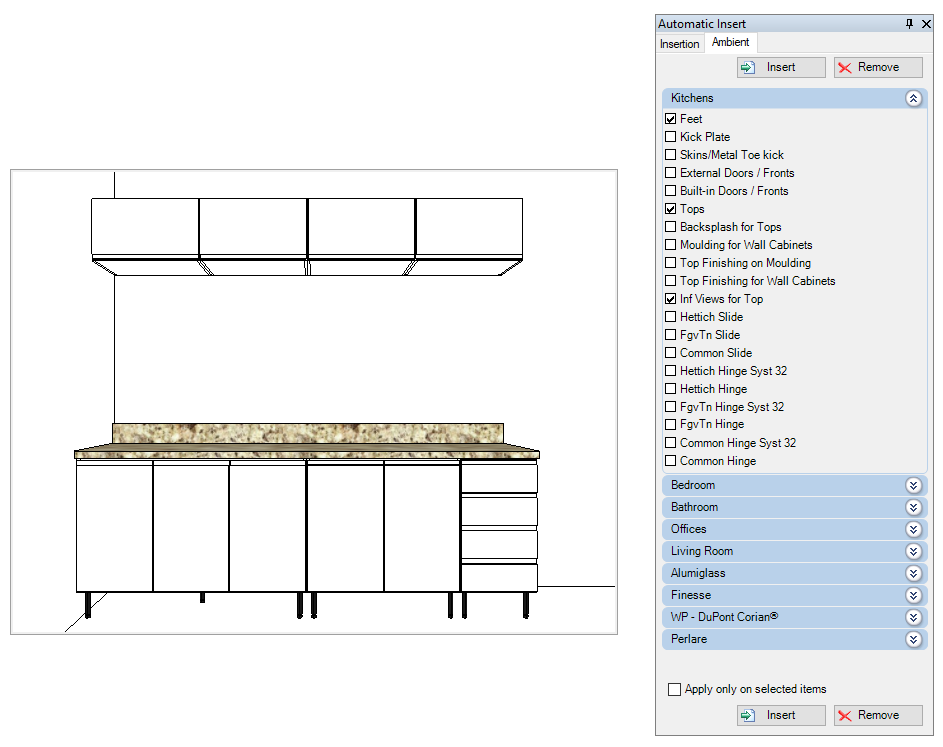Expand the Bathroom section
The image size is (943, 747).
coord(913,508)
